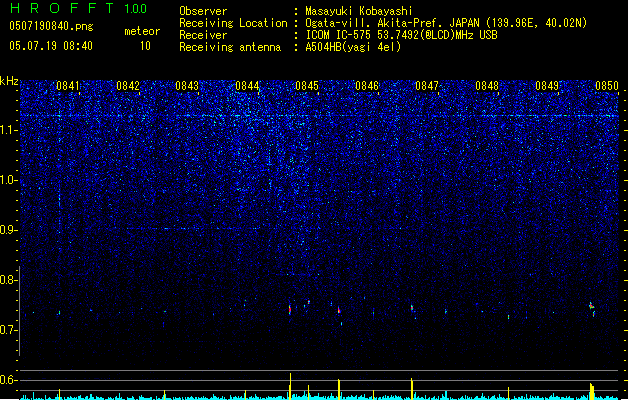
Task: Click the A504HB(yagi 4el) antenna text
Action: coord(353,47)
